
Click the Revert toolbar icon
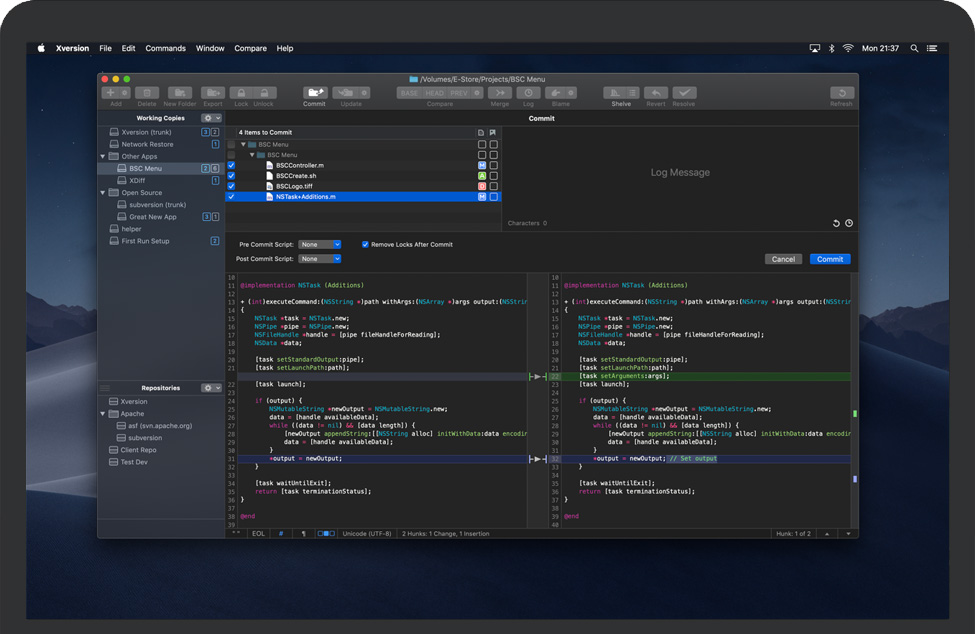coord(656,93)
